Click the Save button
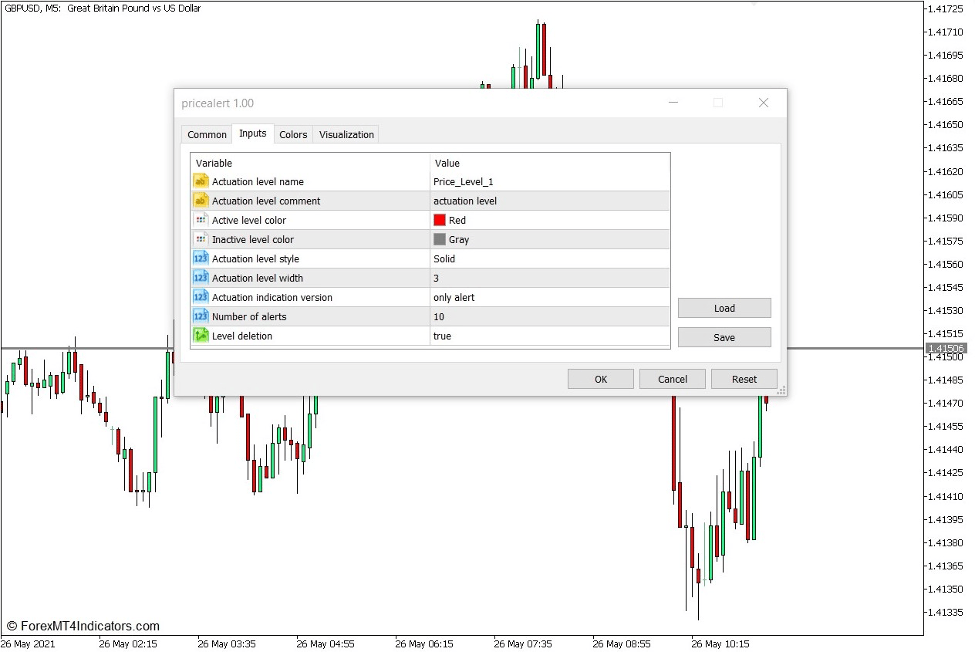The image size is (977, 652). (723, 337)
